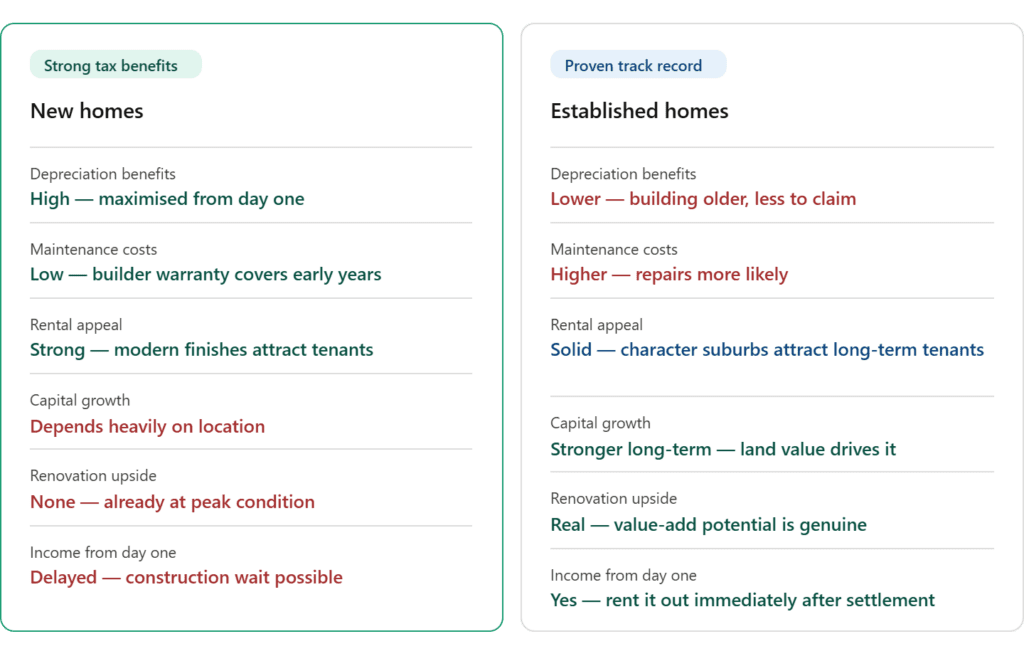Click High — maximised from day one
Viewport: 1024px width, 666px height.
pos(167,199)
